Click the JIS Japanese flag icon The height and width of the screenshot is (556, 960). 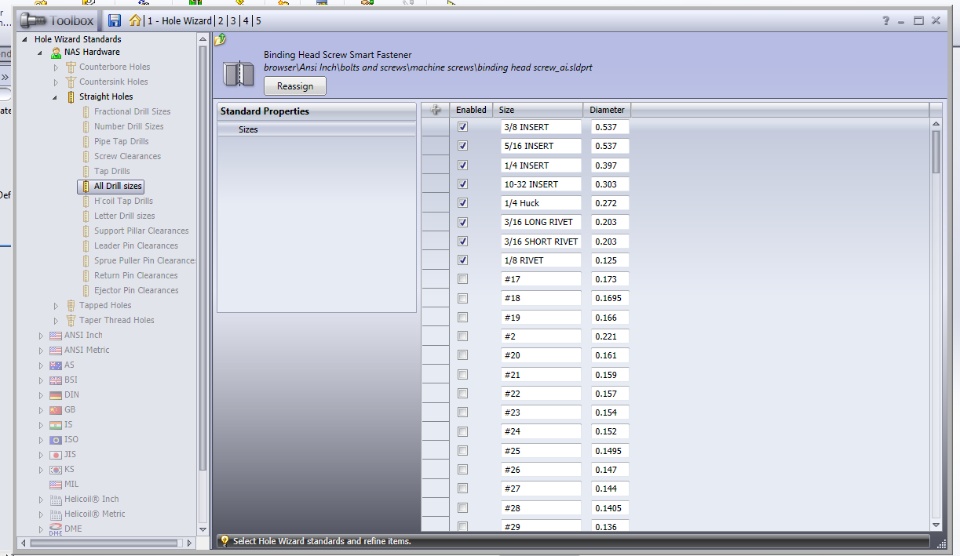coord(56,455)
